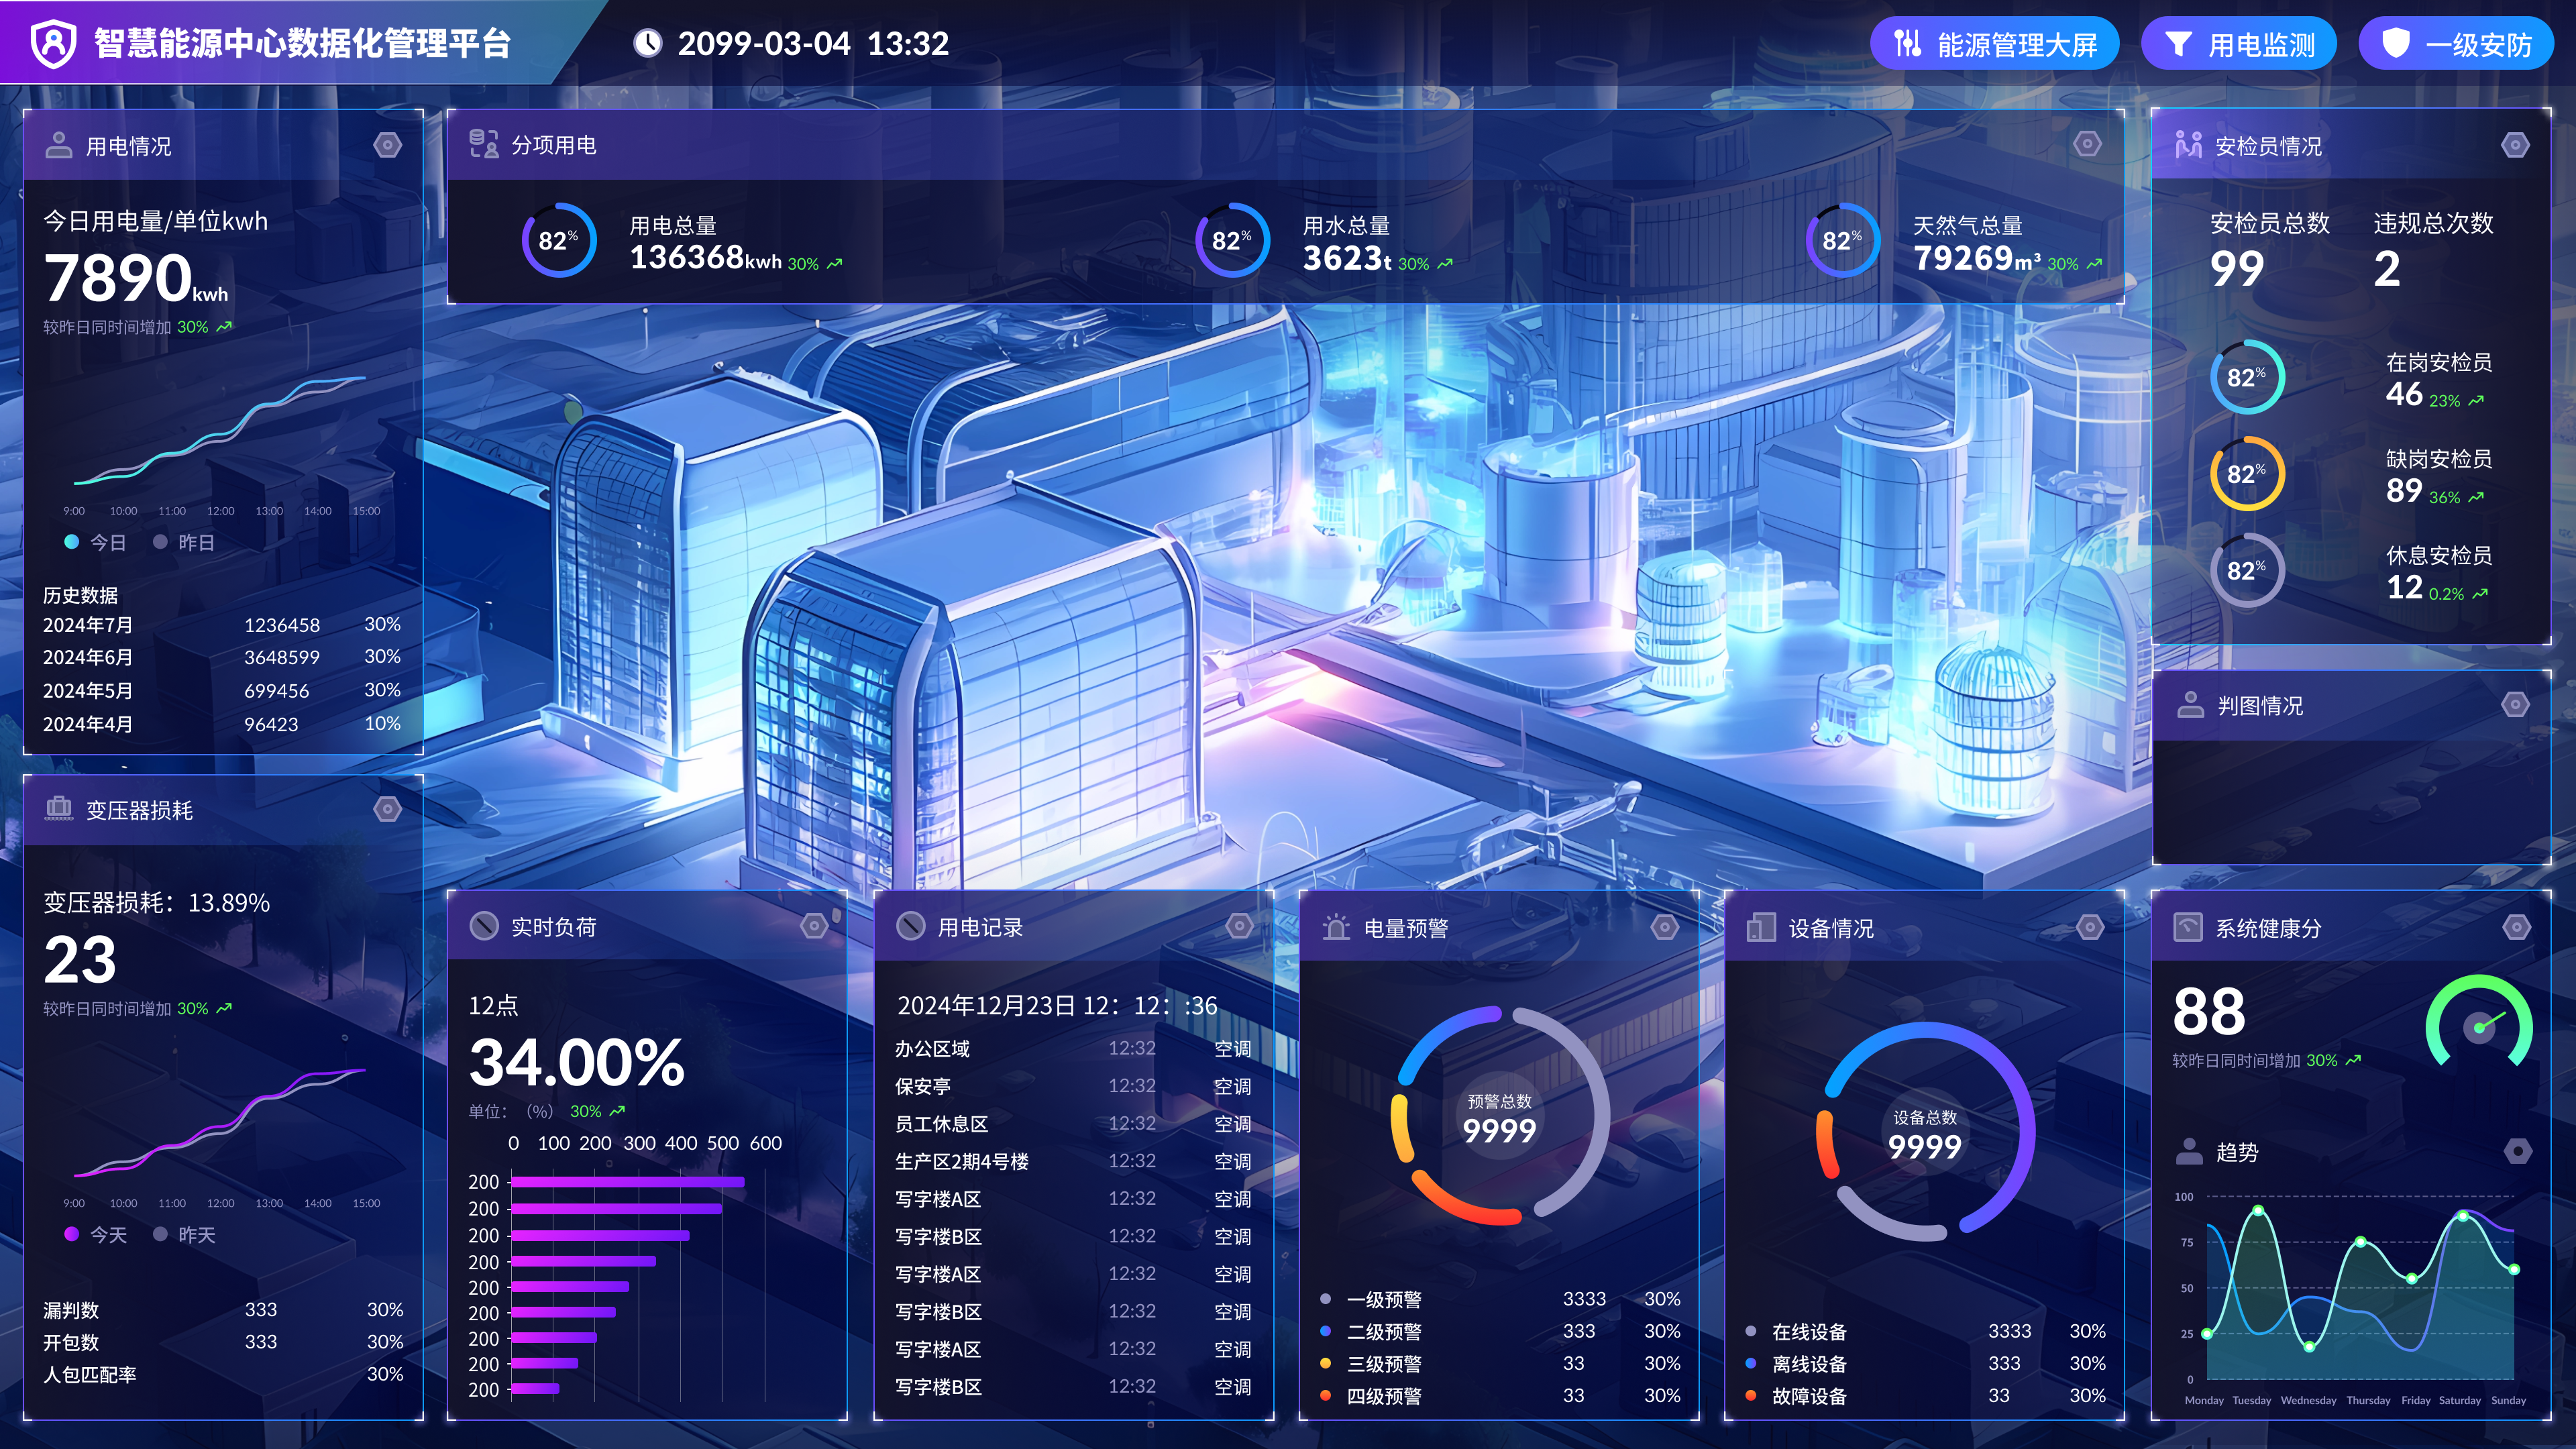This screenshot has width=2576, height=1449.
Task: Open settings hexagon in the 设备情况 panel
Action: (x=2090, y=927)
